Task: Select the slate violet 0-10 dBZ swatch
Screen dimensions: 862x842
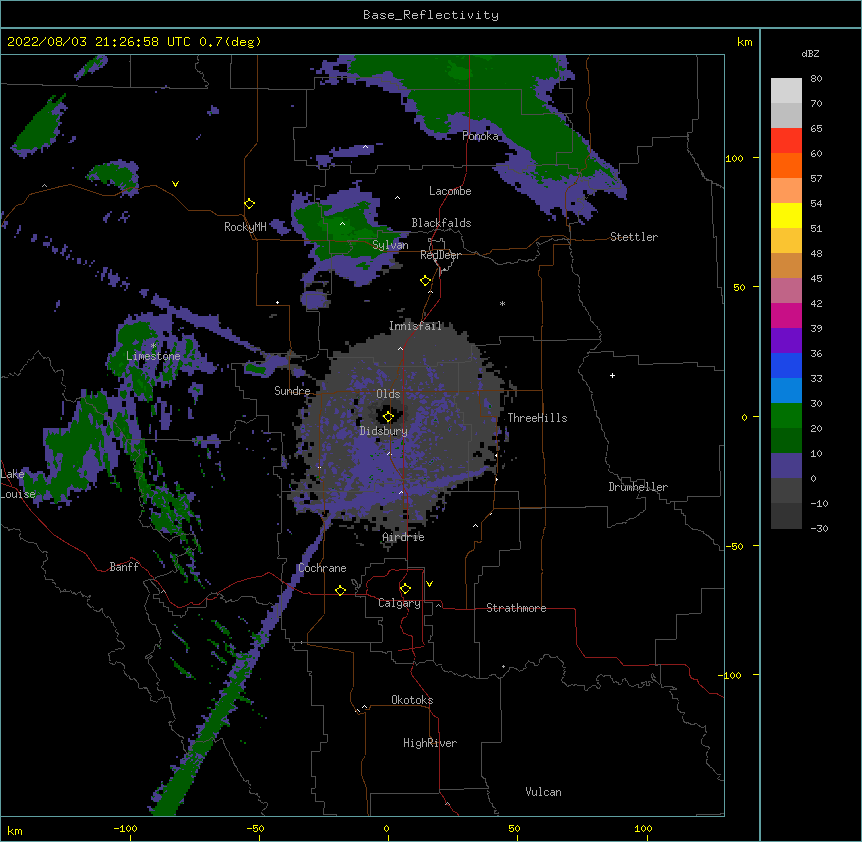Action: click(x=786, y=466)
